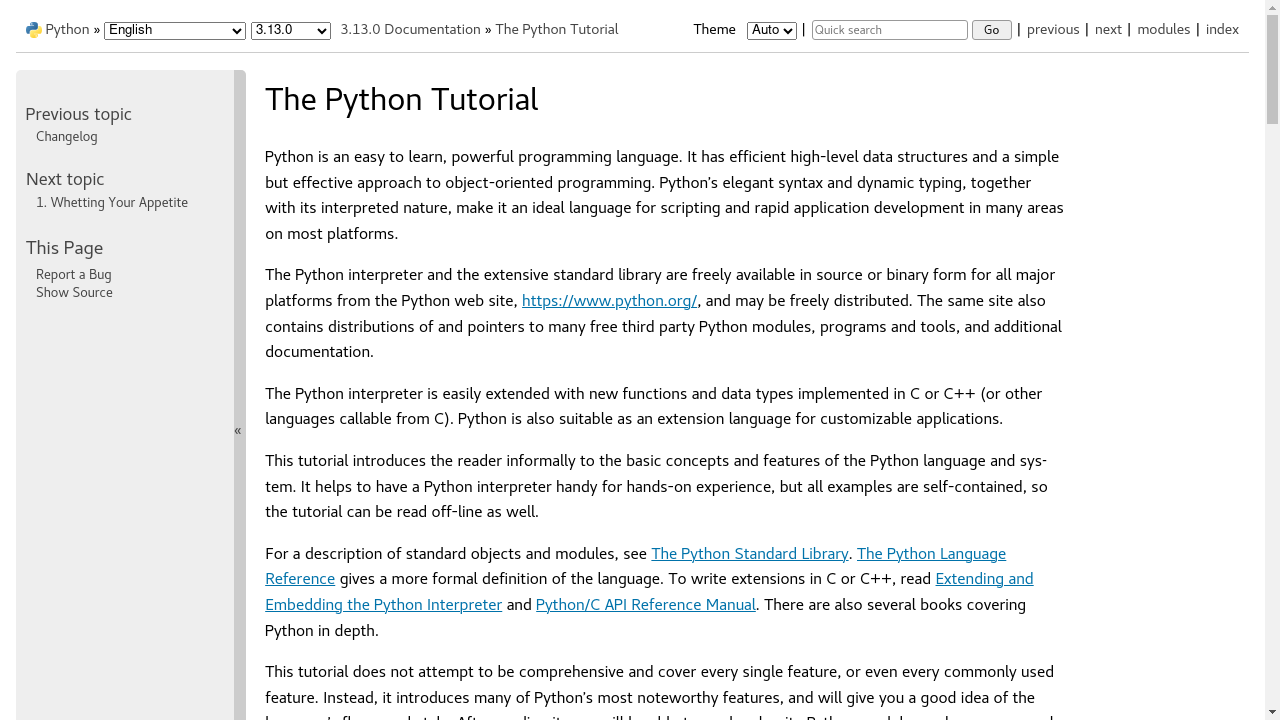Click the Previous topic sidebar heading
This screenshot has height=720, width=1280.
pos(78,115)
